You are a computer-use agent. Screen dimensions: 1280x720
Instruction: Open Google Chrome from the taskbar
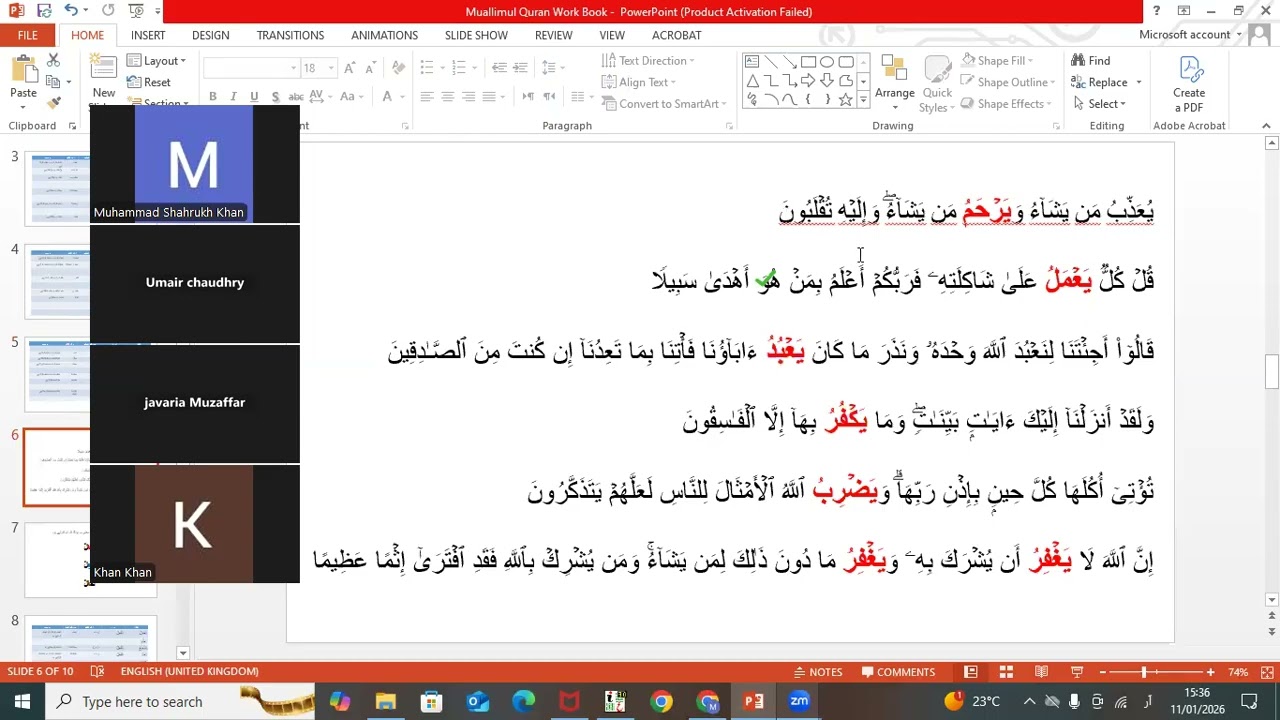point(661,701)
